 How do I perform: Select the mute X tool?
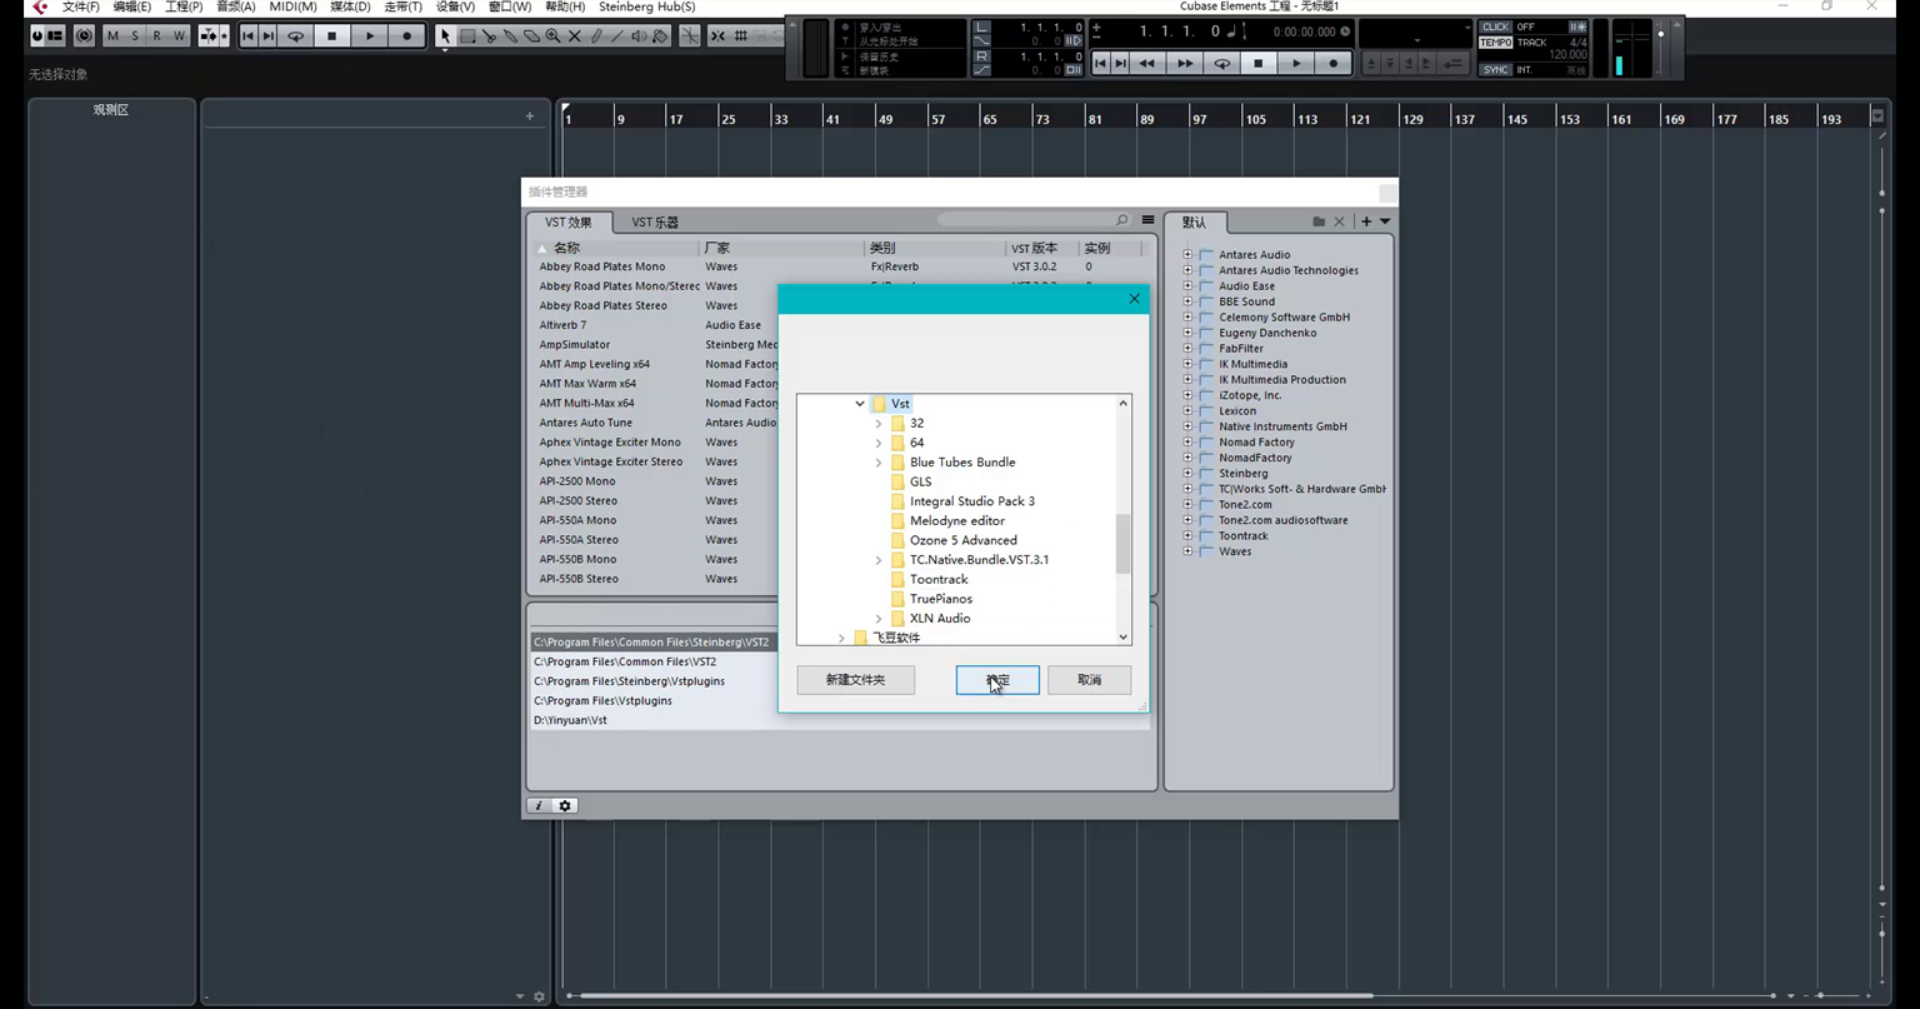click(575, 36)
